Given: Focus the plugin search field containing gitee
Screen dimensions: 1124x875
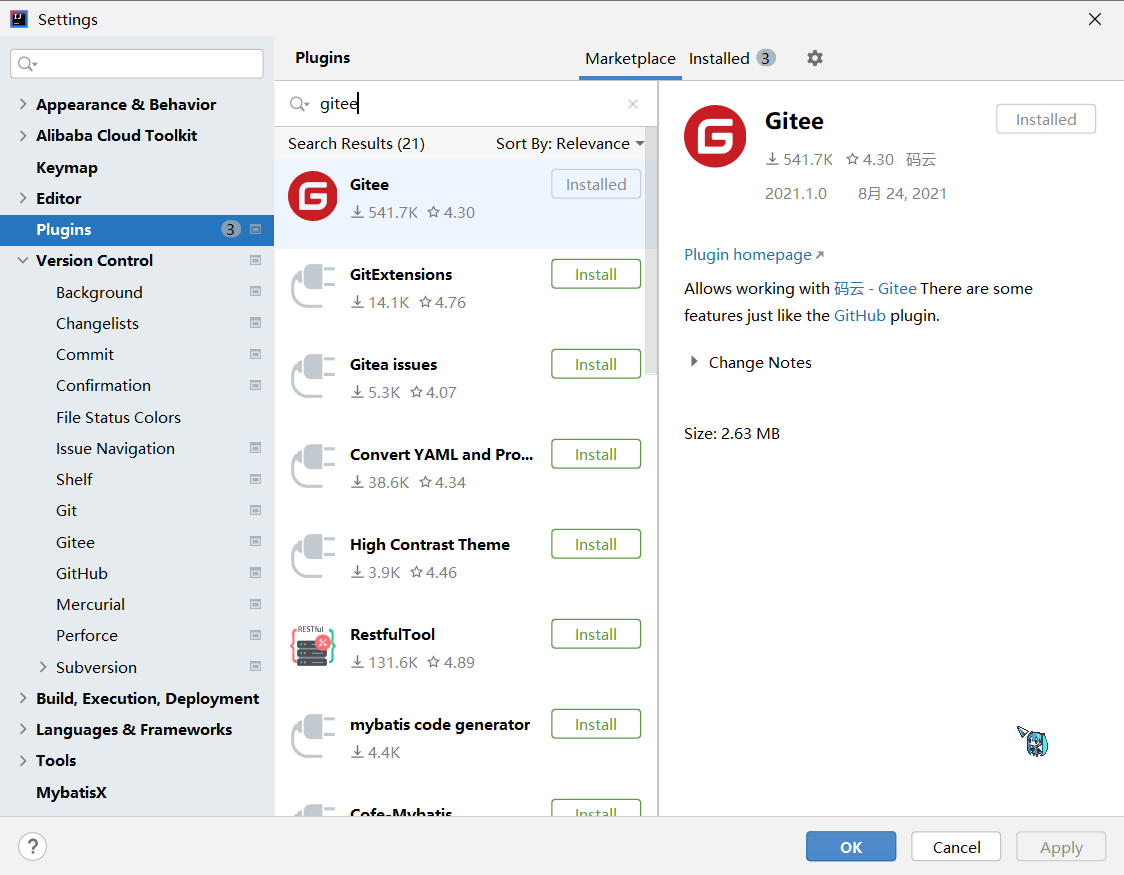Looking at the screenshot, I should click(x=466, y=104).
